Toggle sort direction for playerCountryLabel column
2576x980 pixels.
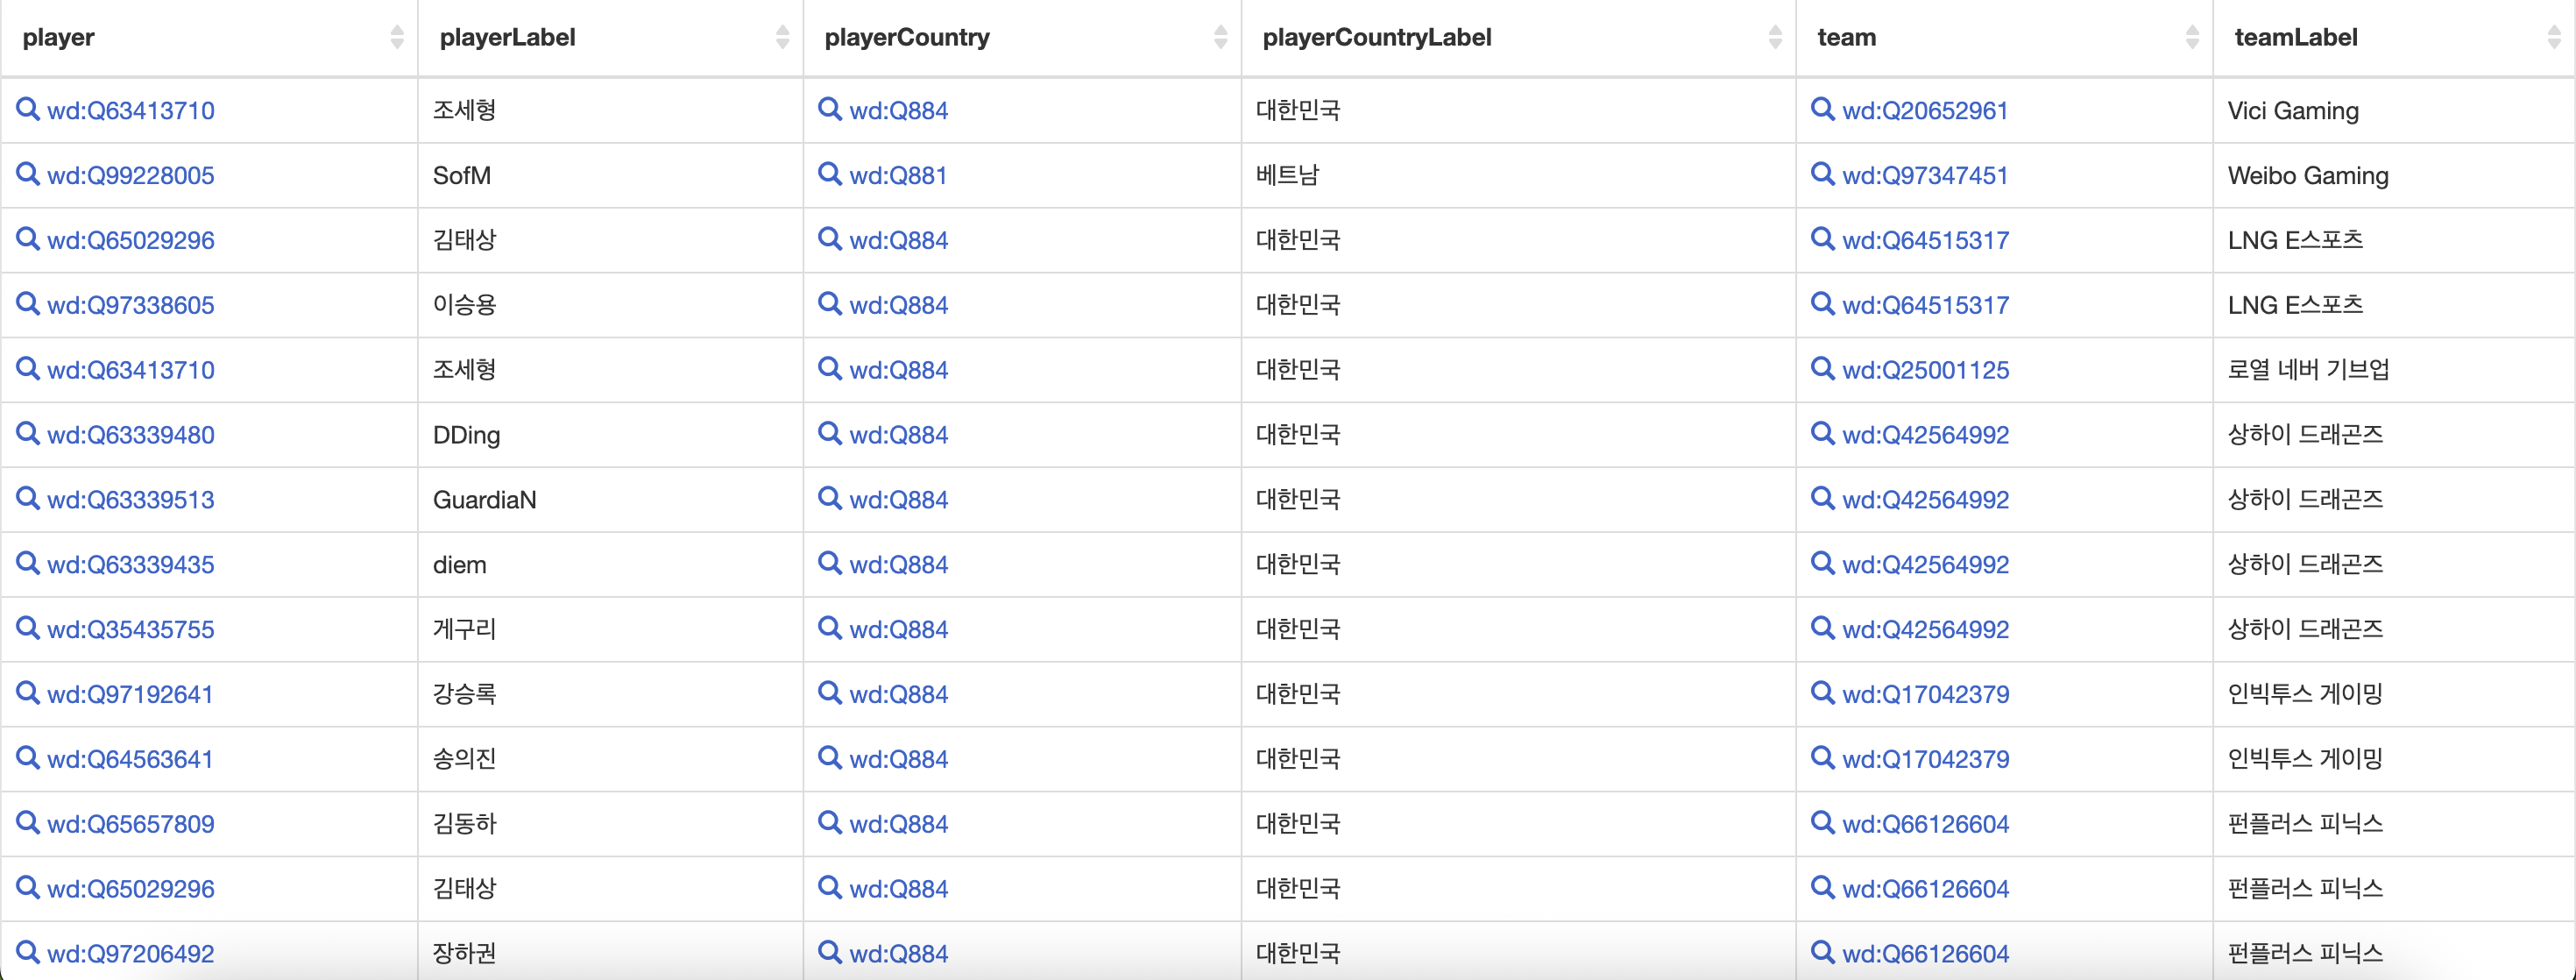coord(1777,36)
